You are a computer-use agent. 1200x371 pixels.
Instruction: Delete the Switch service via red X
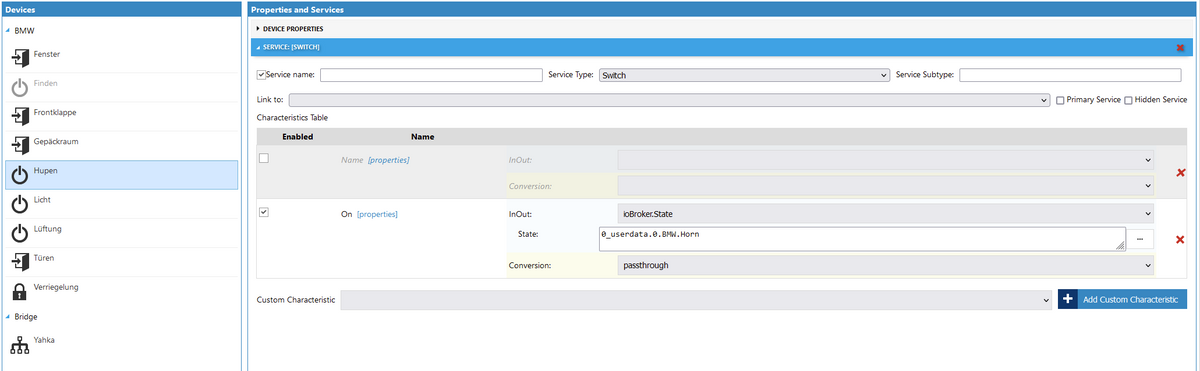(1181, 47)
